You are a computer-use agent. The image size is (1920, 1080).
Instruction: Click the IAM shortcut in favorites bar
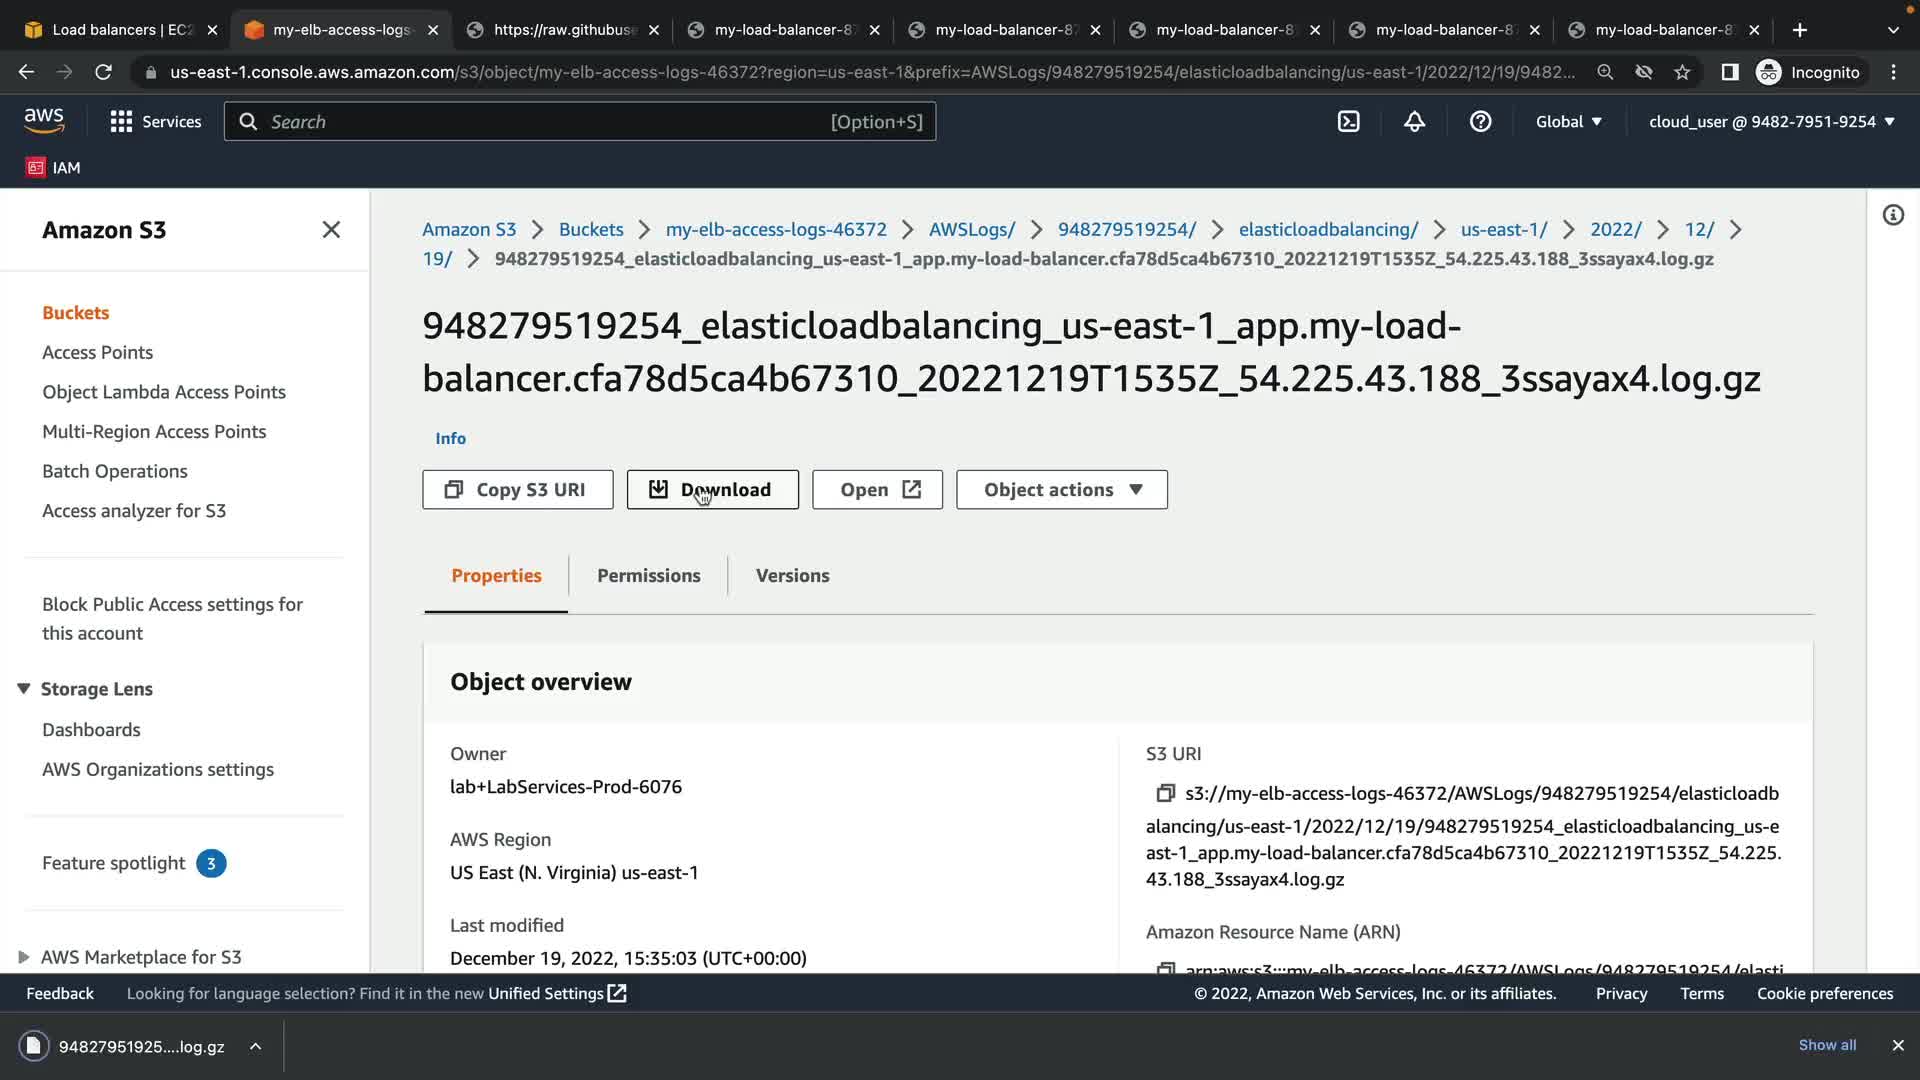(53, 168)
